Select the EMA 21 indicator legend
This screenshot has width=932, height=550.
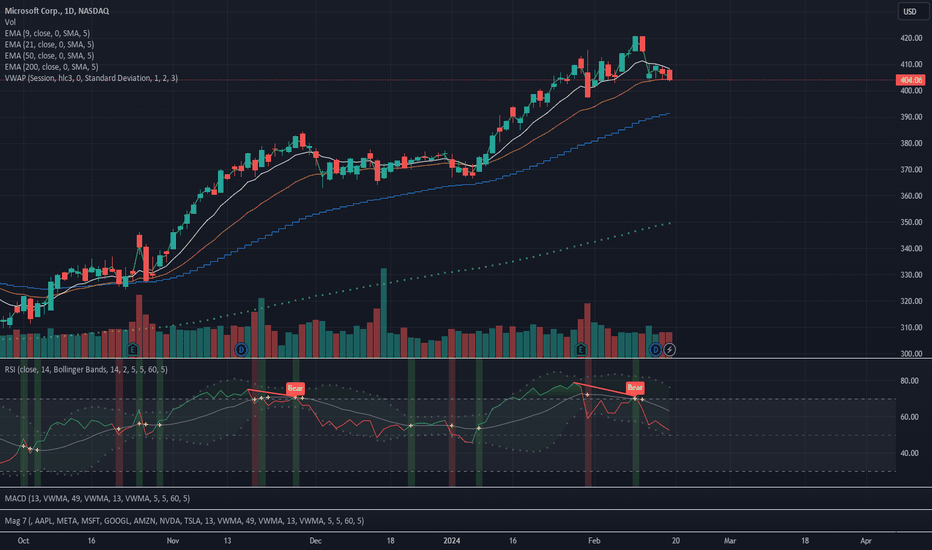(x=49, y=45)
